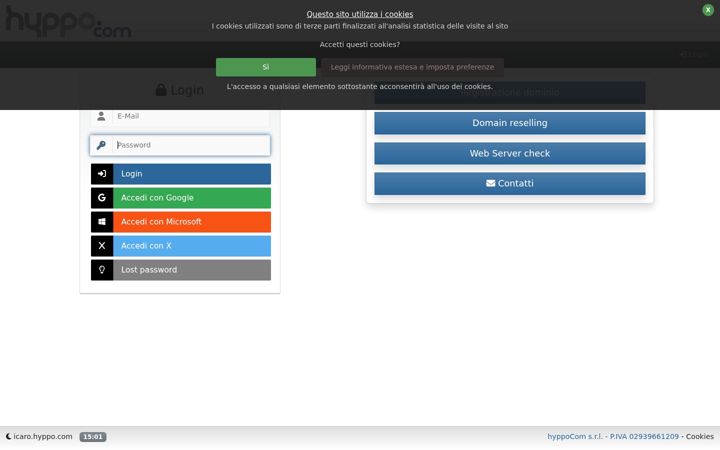This screenshot has height=450, width=720.
Task: Open Leggi informativa estesa e imposta preferenze
Action: [x=412, y=67]
